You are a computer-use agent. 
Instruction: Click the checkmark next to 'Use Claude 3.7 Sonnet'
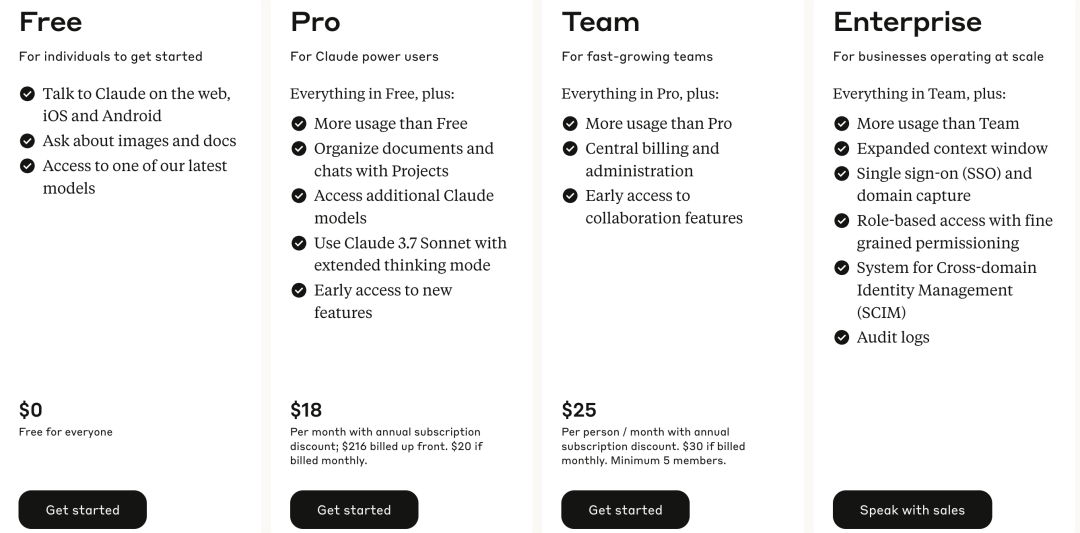298,243
